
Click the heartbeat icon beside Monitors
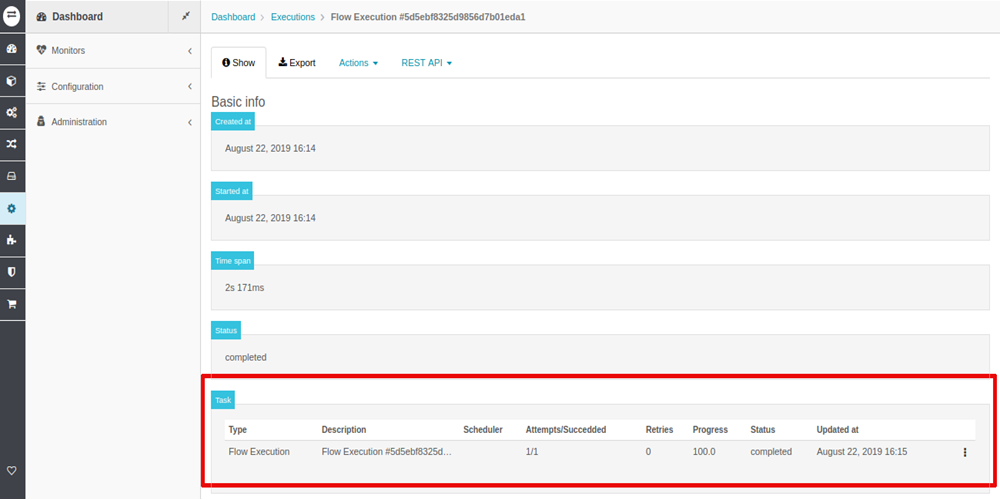[x=42, y=50]
